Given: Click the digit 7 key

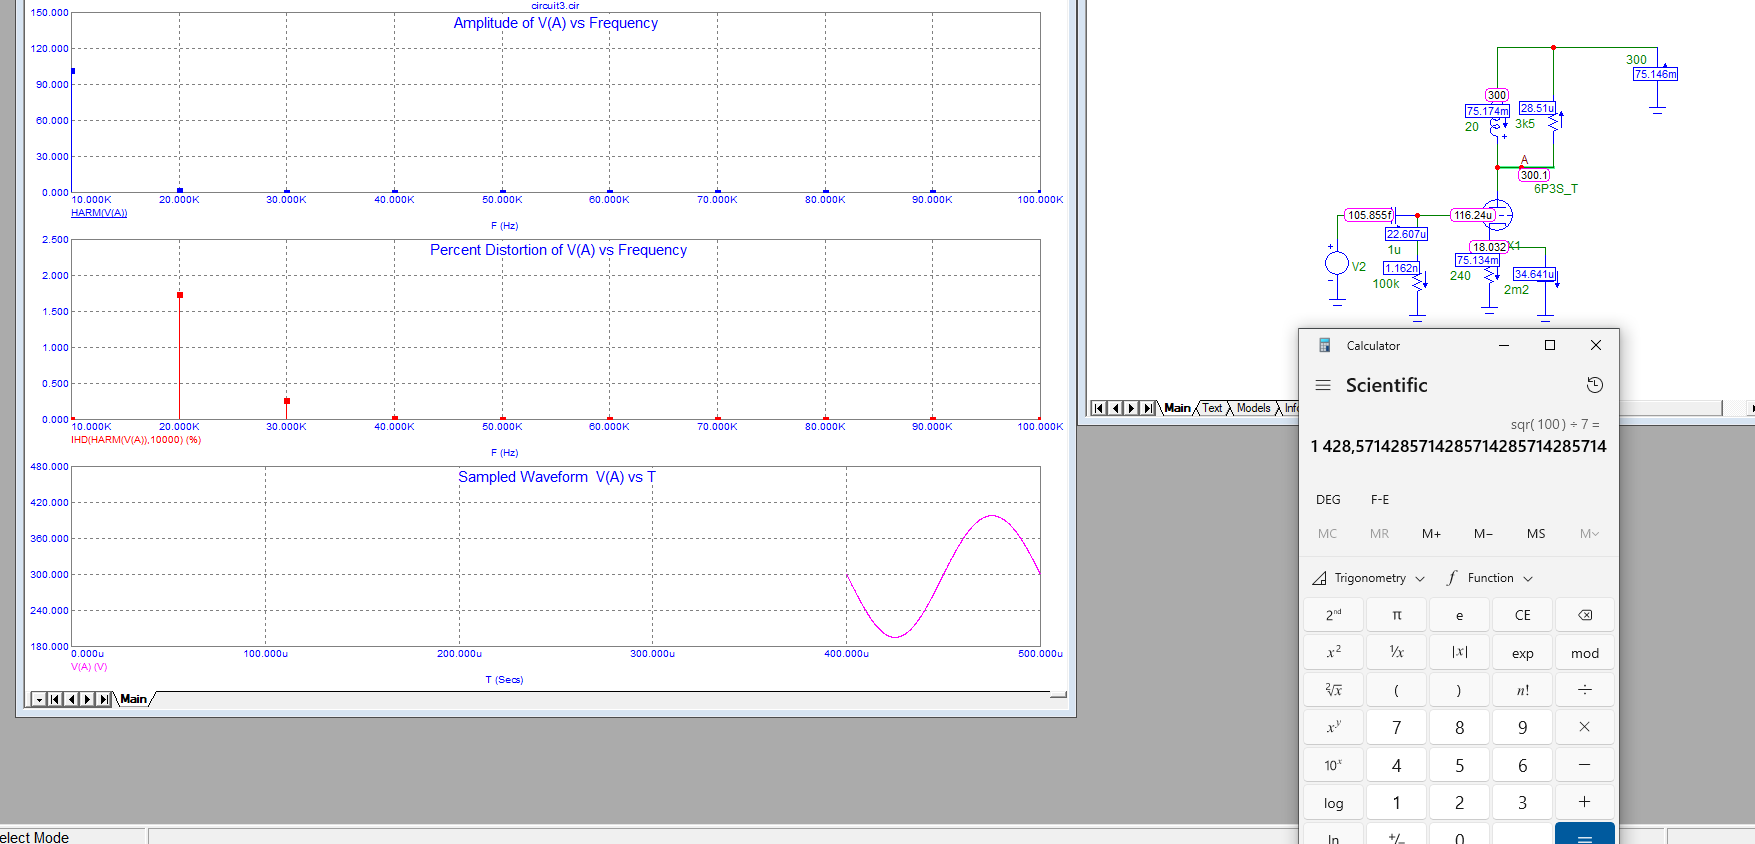Looking at the screenshot, I should pos(1397,728).
